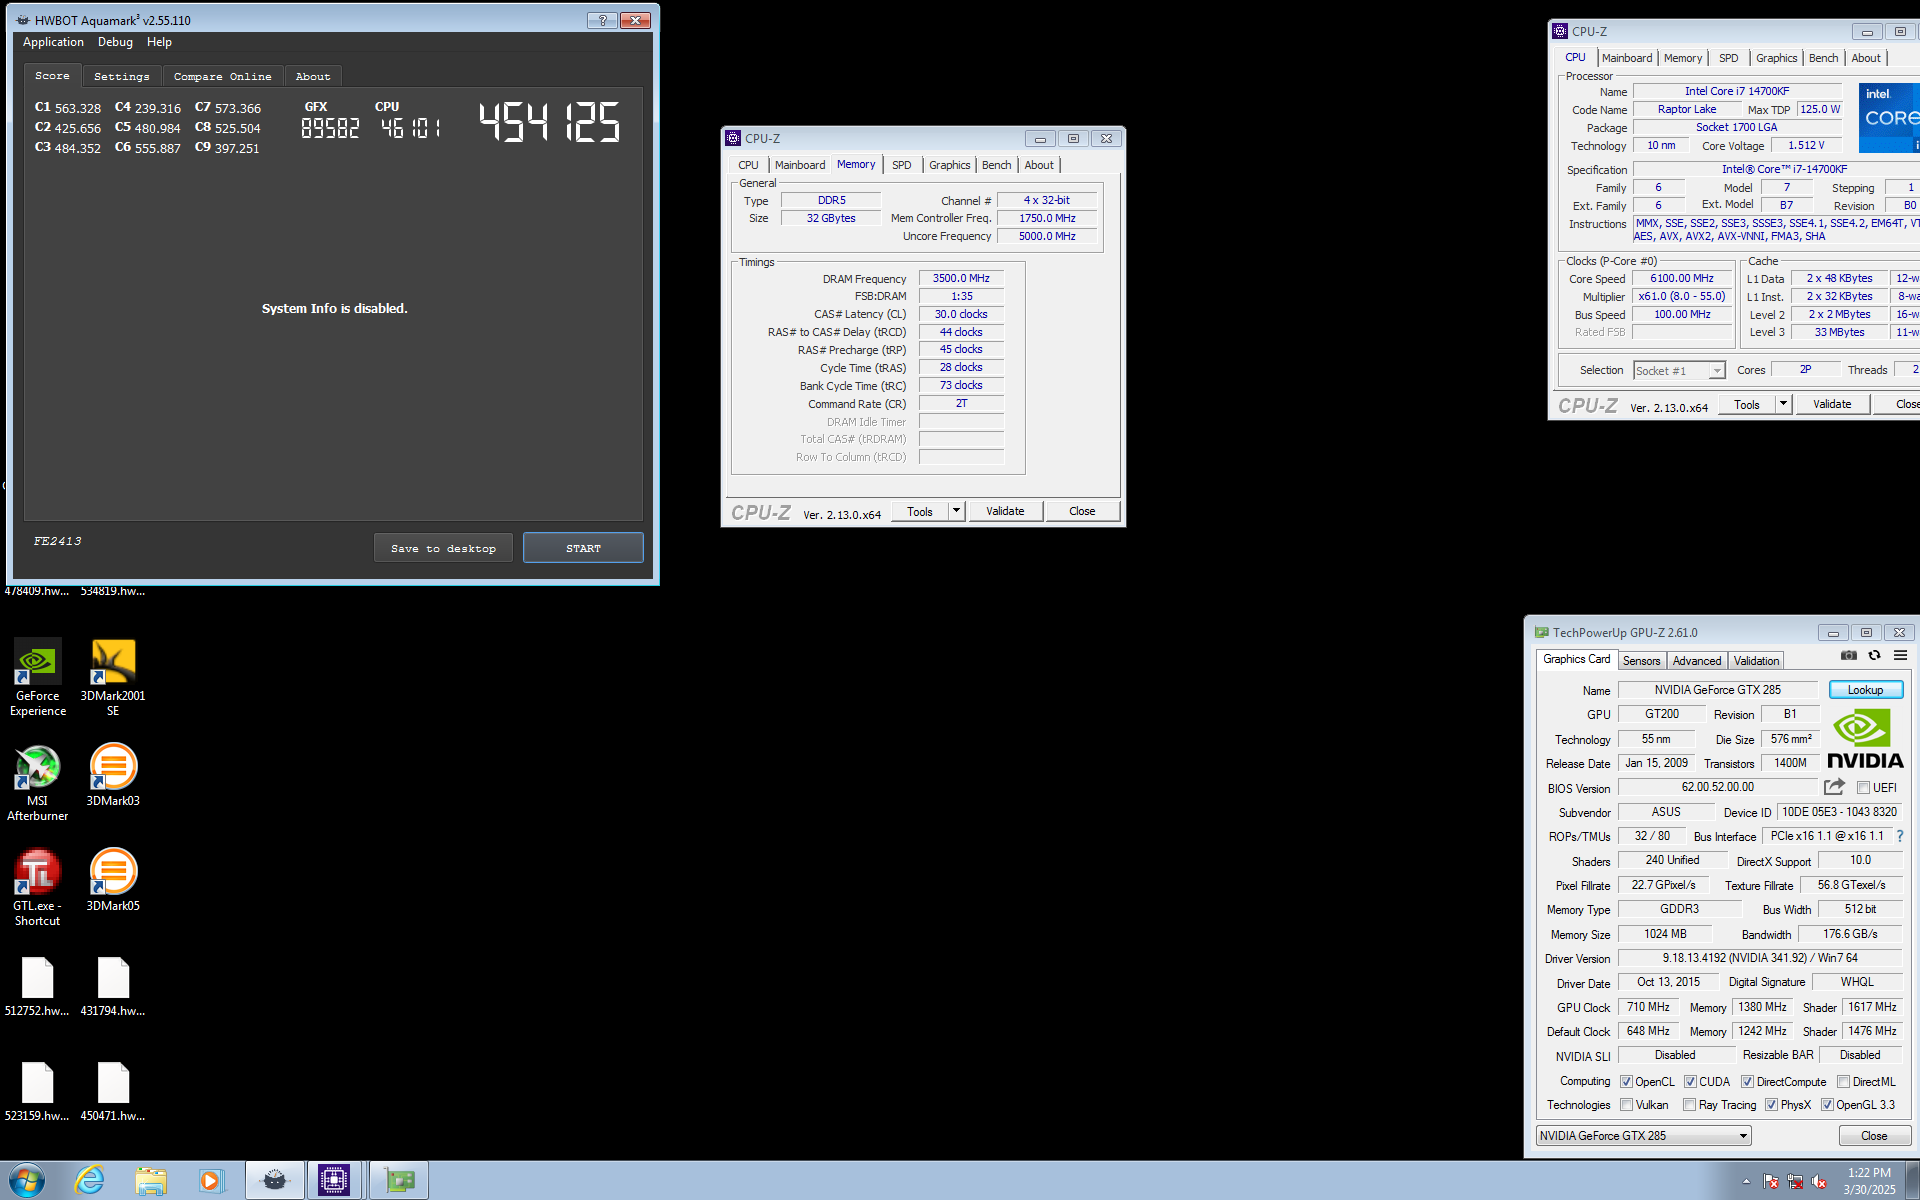
Task: Open 3DMark2001 SE desktop shortcut
Action: click(x=113, y=678)
